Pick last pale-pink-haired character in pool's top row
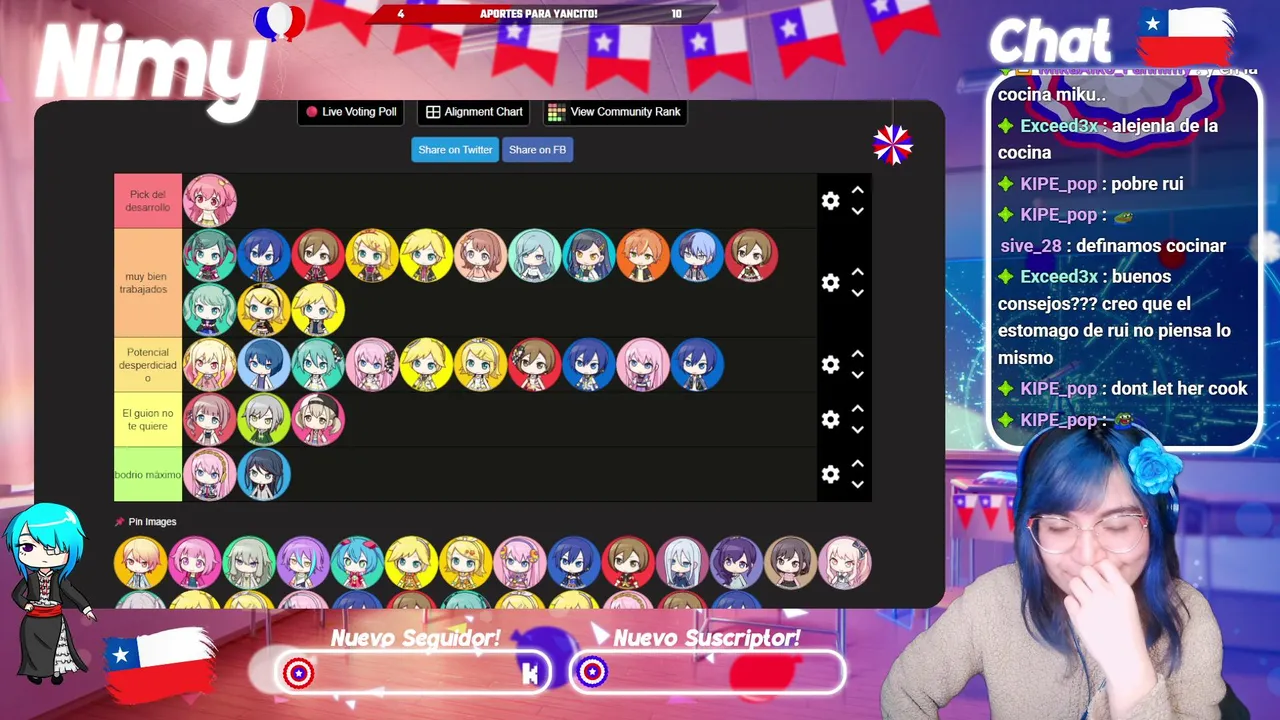Image resolution: width=1280 pixels, height=720 pixels. 844,563
